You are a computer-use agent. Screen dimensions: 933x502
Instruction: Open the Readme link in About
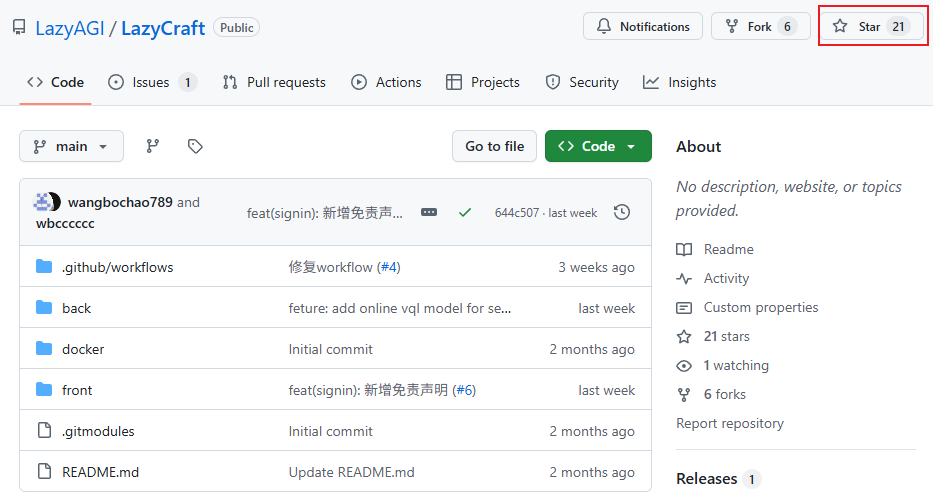729,250
